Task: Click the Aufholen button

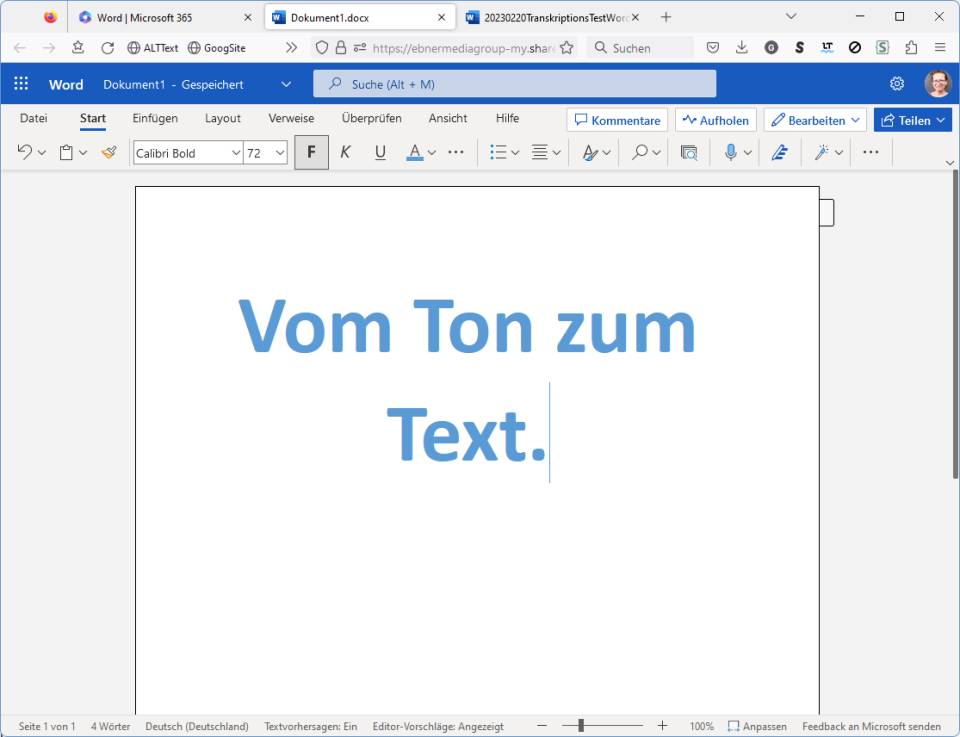Action: (715, 120)
